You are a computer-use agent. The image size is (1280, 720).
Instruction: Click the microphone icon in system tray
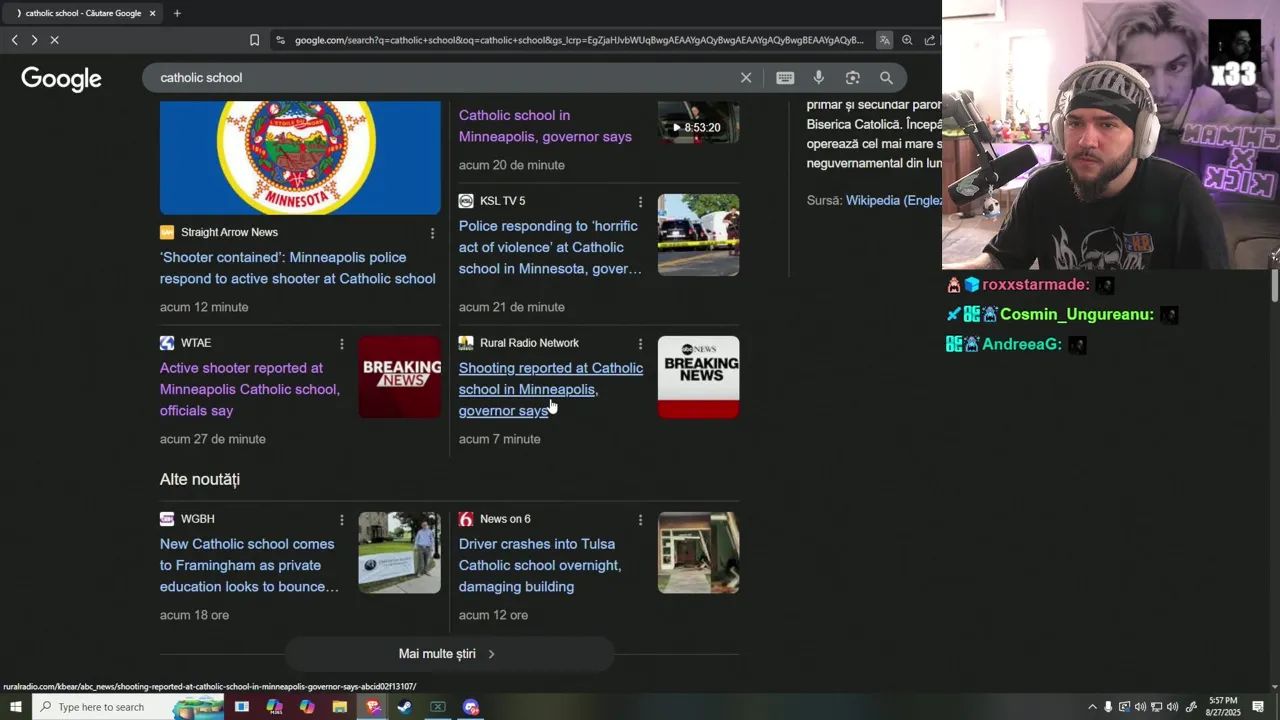[1108, 707]
